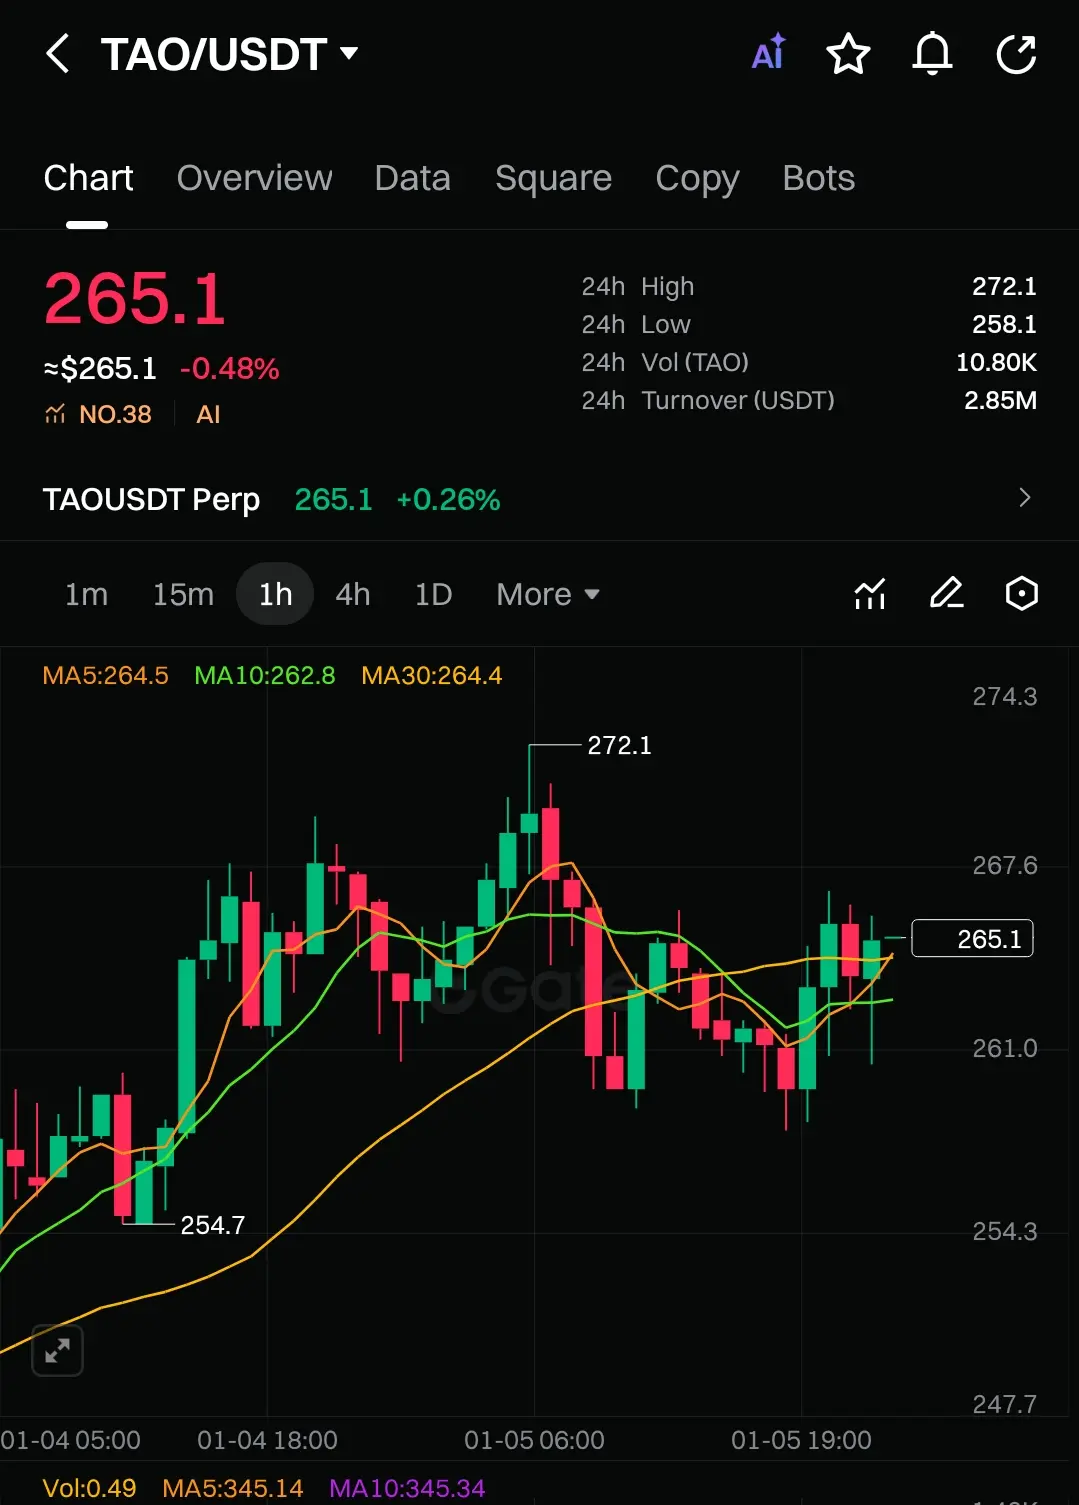Select the 1h timeframe

click(275, 594)
